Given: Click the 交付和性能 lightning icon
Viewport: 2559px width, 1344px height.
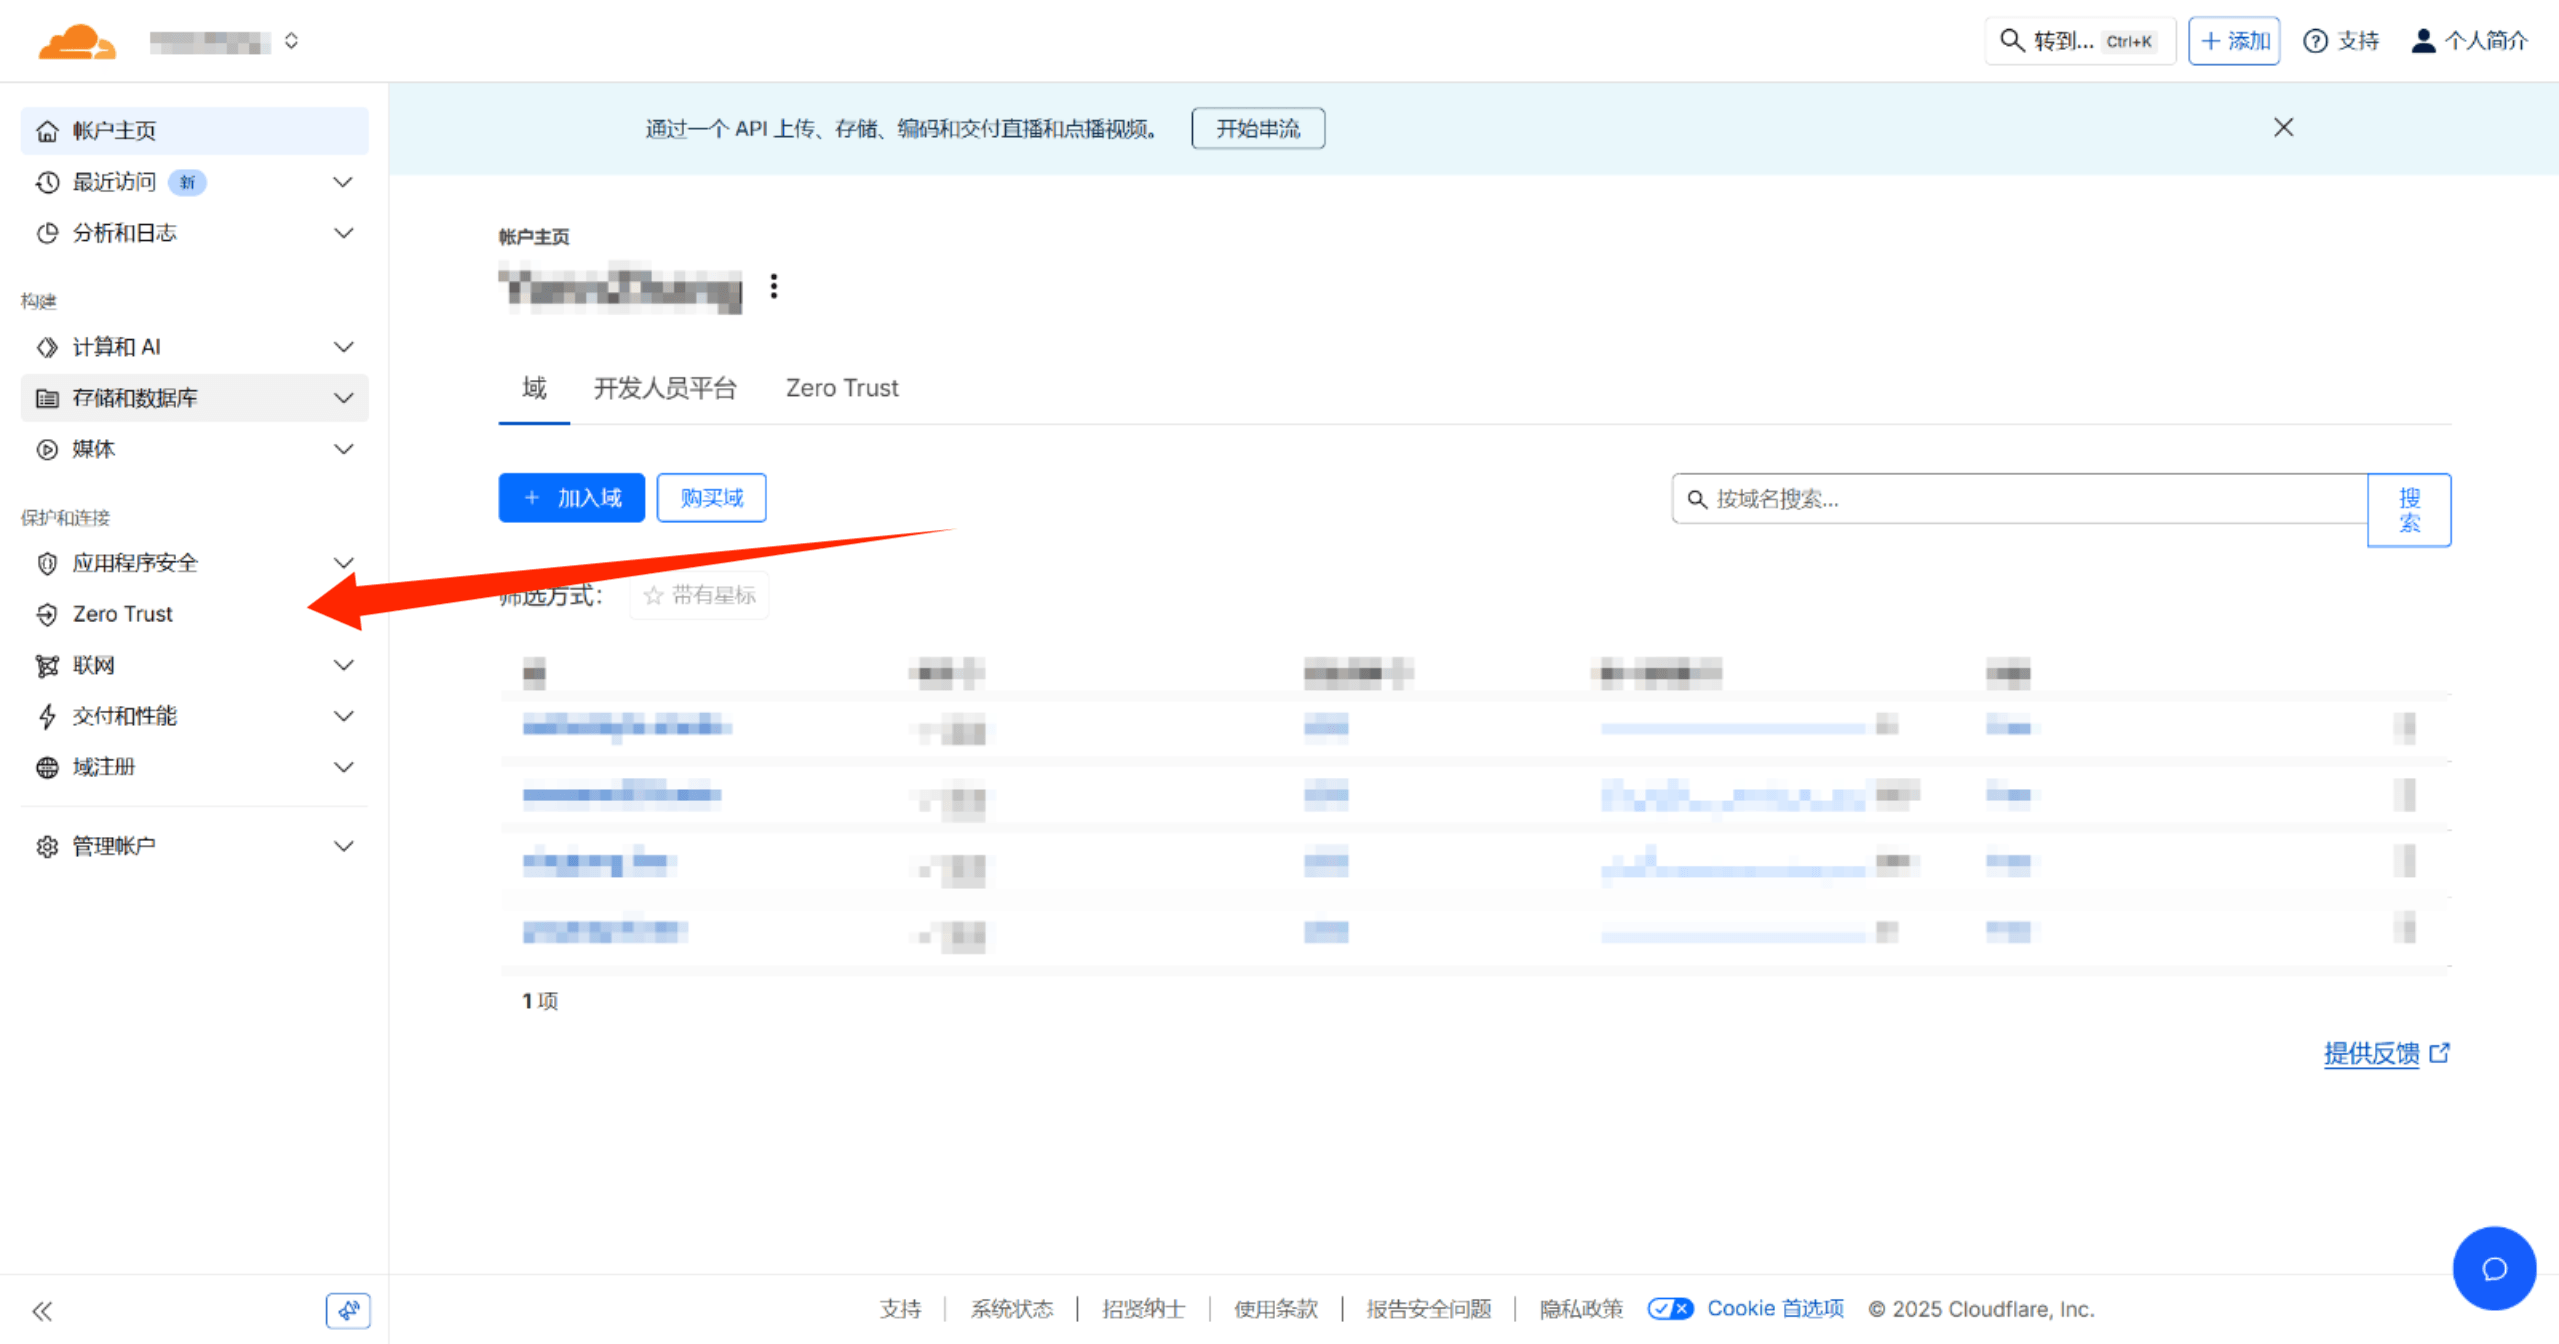Looking at the screenshot, I should (x=47, y=716).
